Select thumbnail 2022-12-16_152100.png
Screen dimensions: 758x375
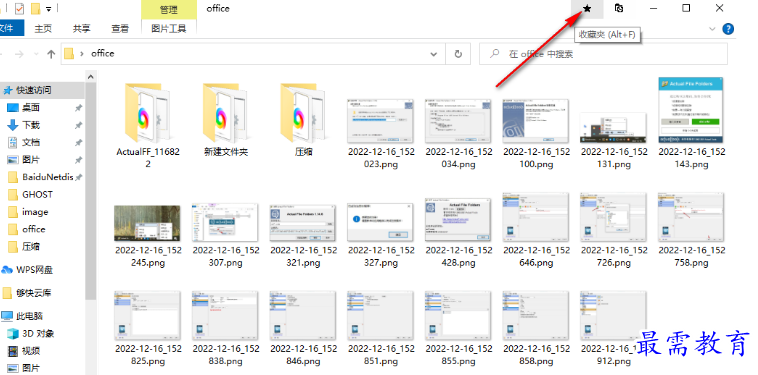[x=537, y=133]
